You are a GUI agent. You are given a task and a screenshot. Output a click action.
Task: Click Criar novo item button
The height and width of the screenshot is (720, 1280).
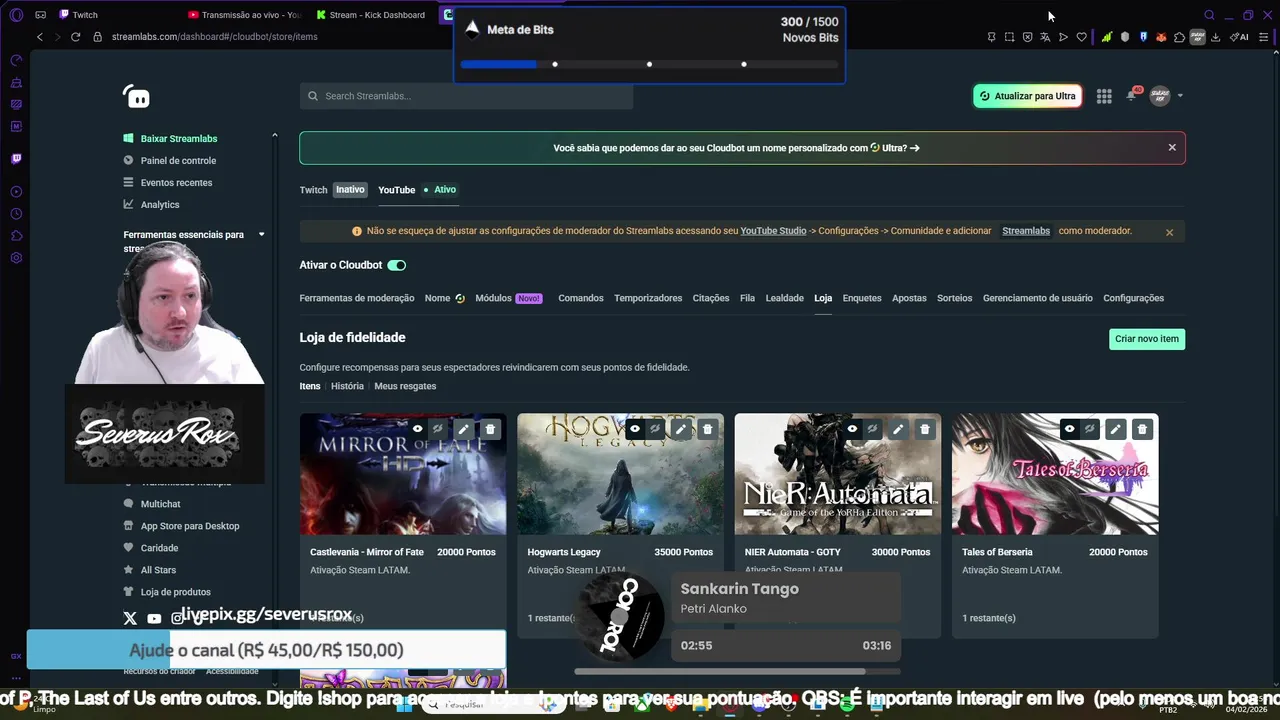[1147, 339]
